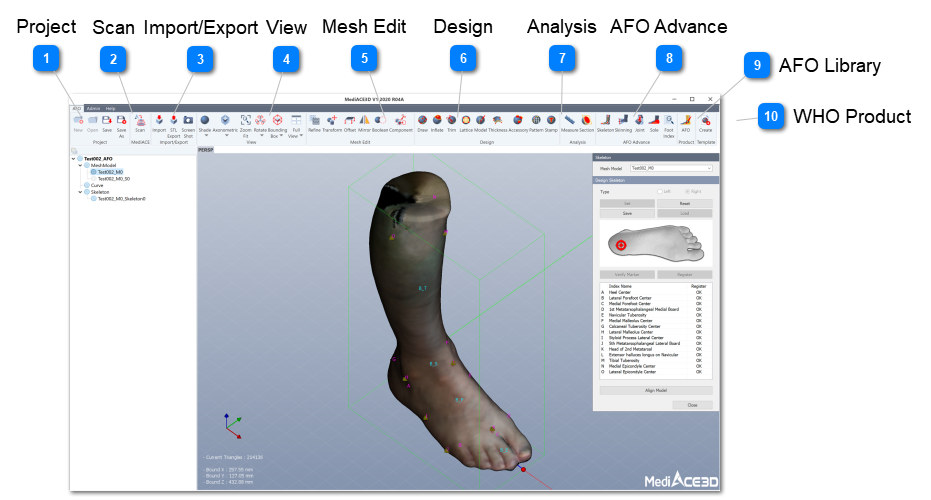Take a Screen Shot of the view
The width and height of the screenshot is (931, 500).
point(188,126)
